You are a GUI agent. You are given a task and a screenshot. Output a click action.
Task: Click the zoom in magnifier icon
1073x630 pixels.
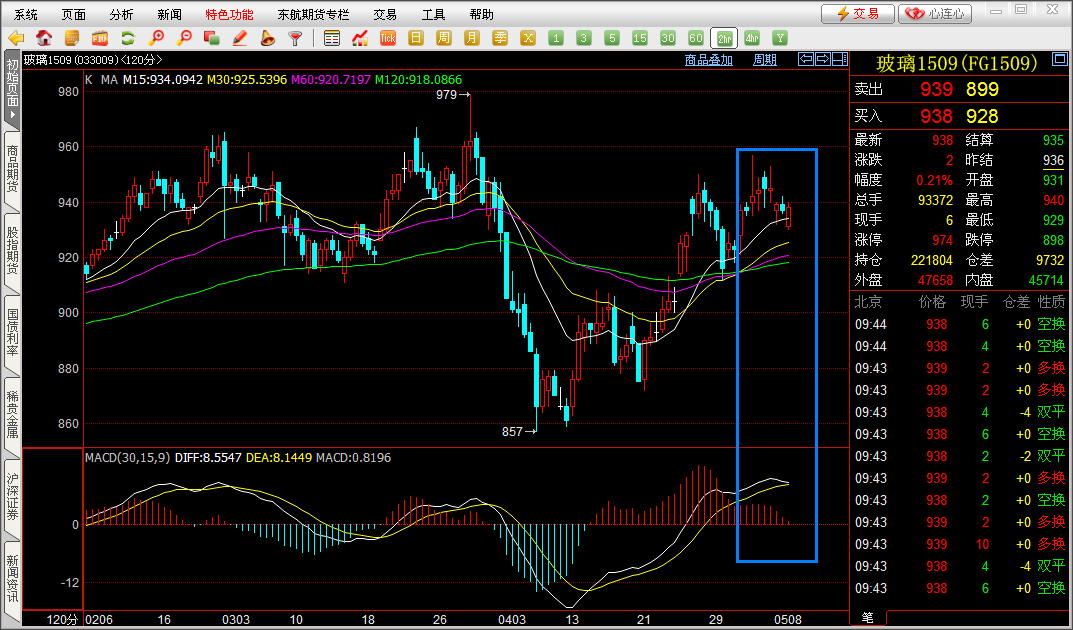coord(156,38)
